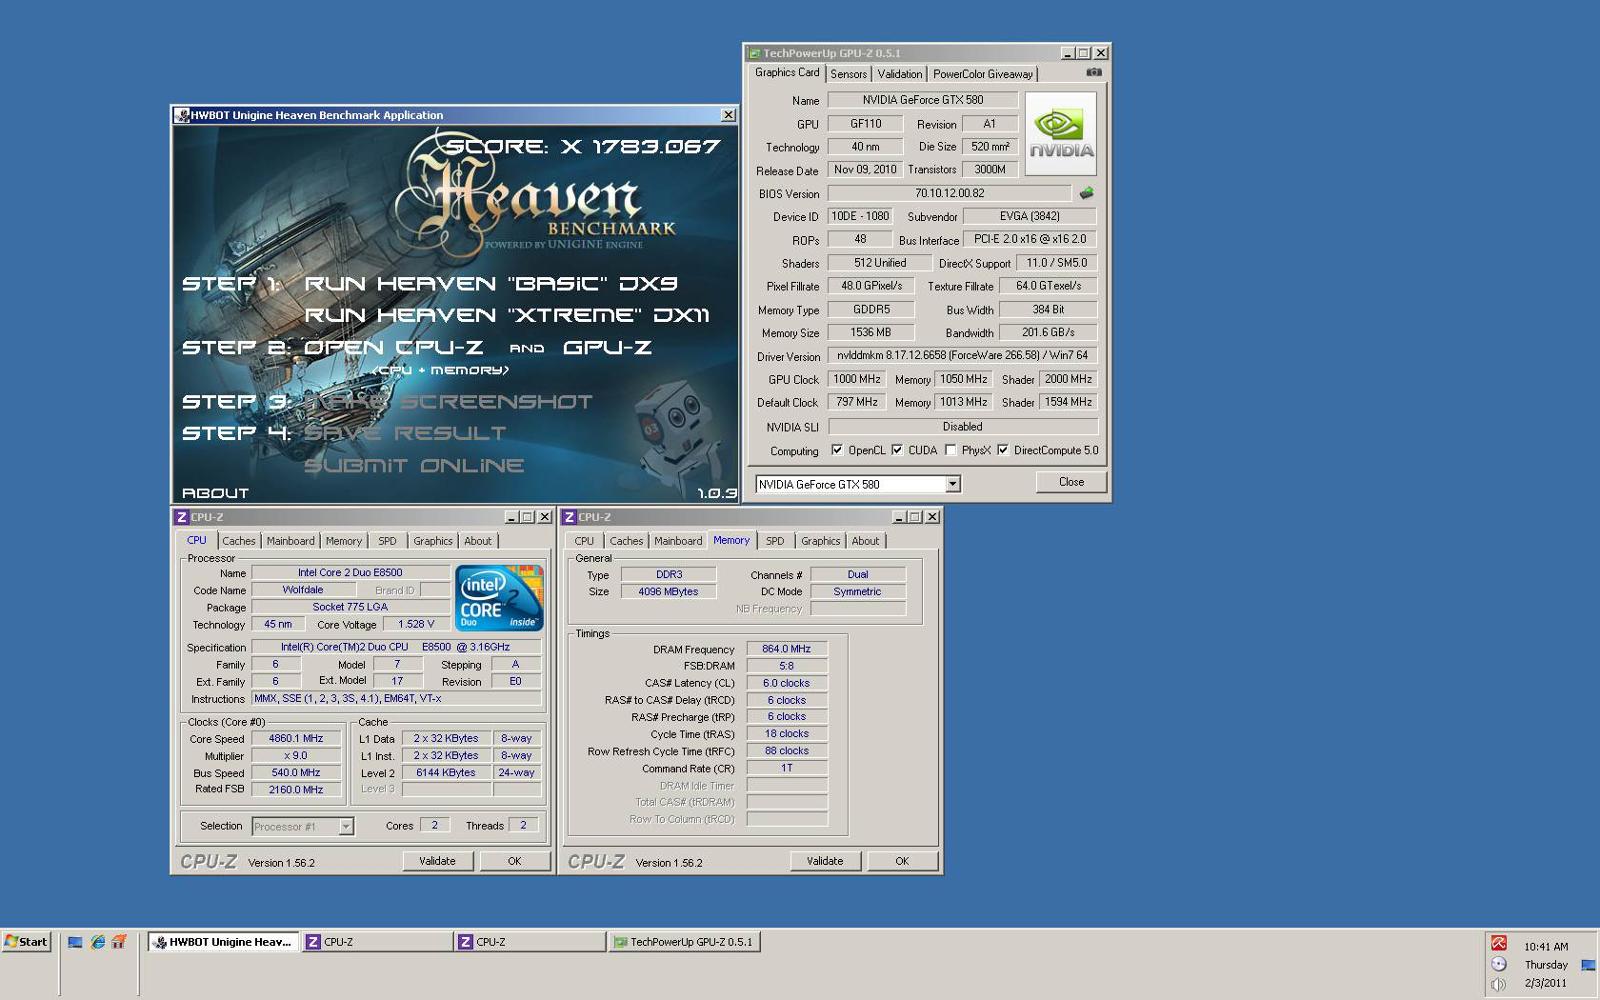The image size is (1600, 1000).
Task: Open the Validation tab in GPU-Z
Action: [x=900, y=74]
